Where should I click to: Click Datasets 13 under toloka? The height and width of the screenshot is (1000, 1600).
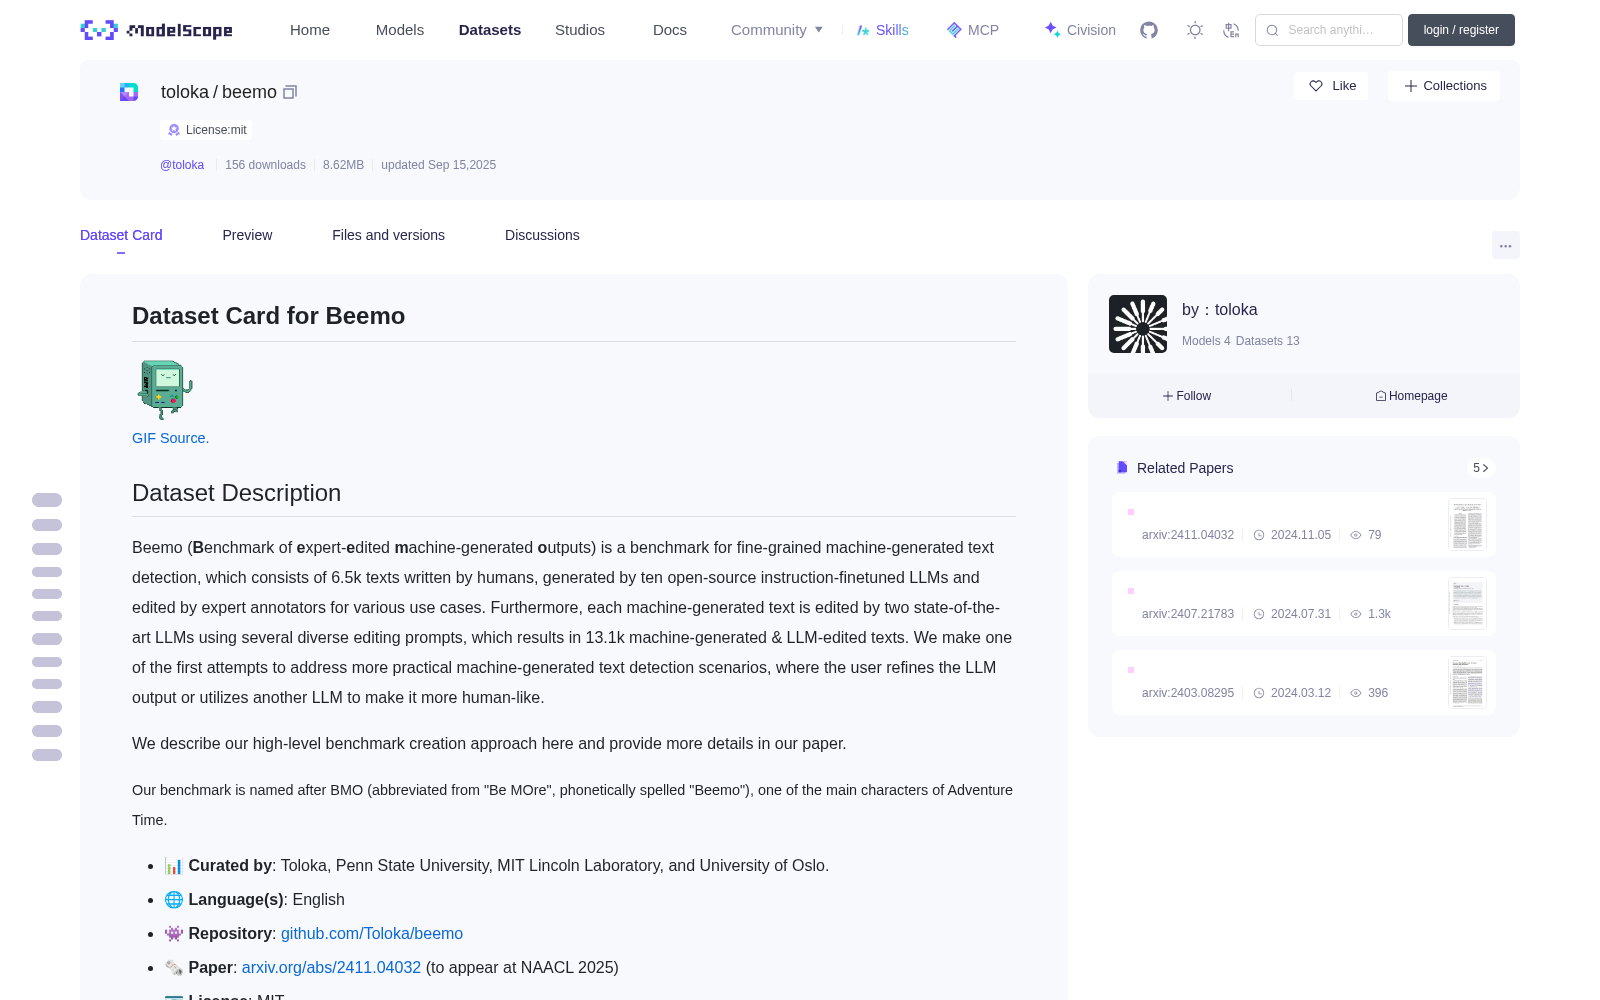click(x=1268, y=341)
